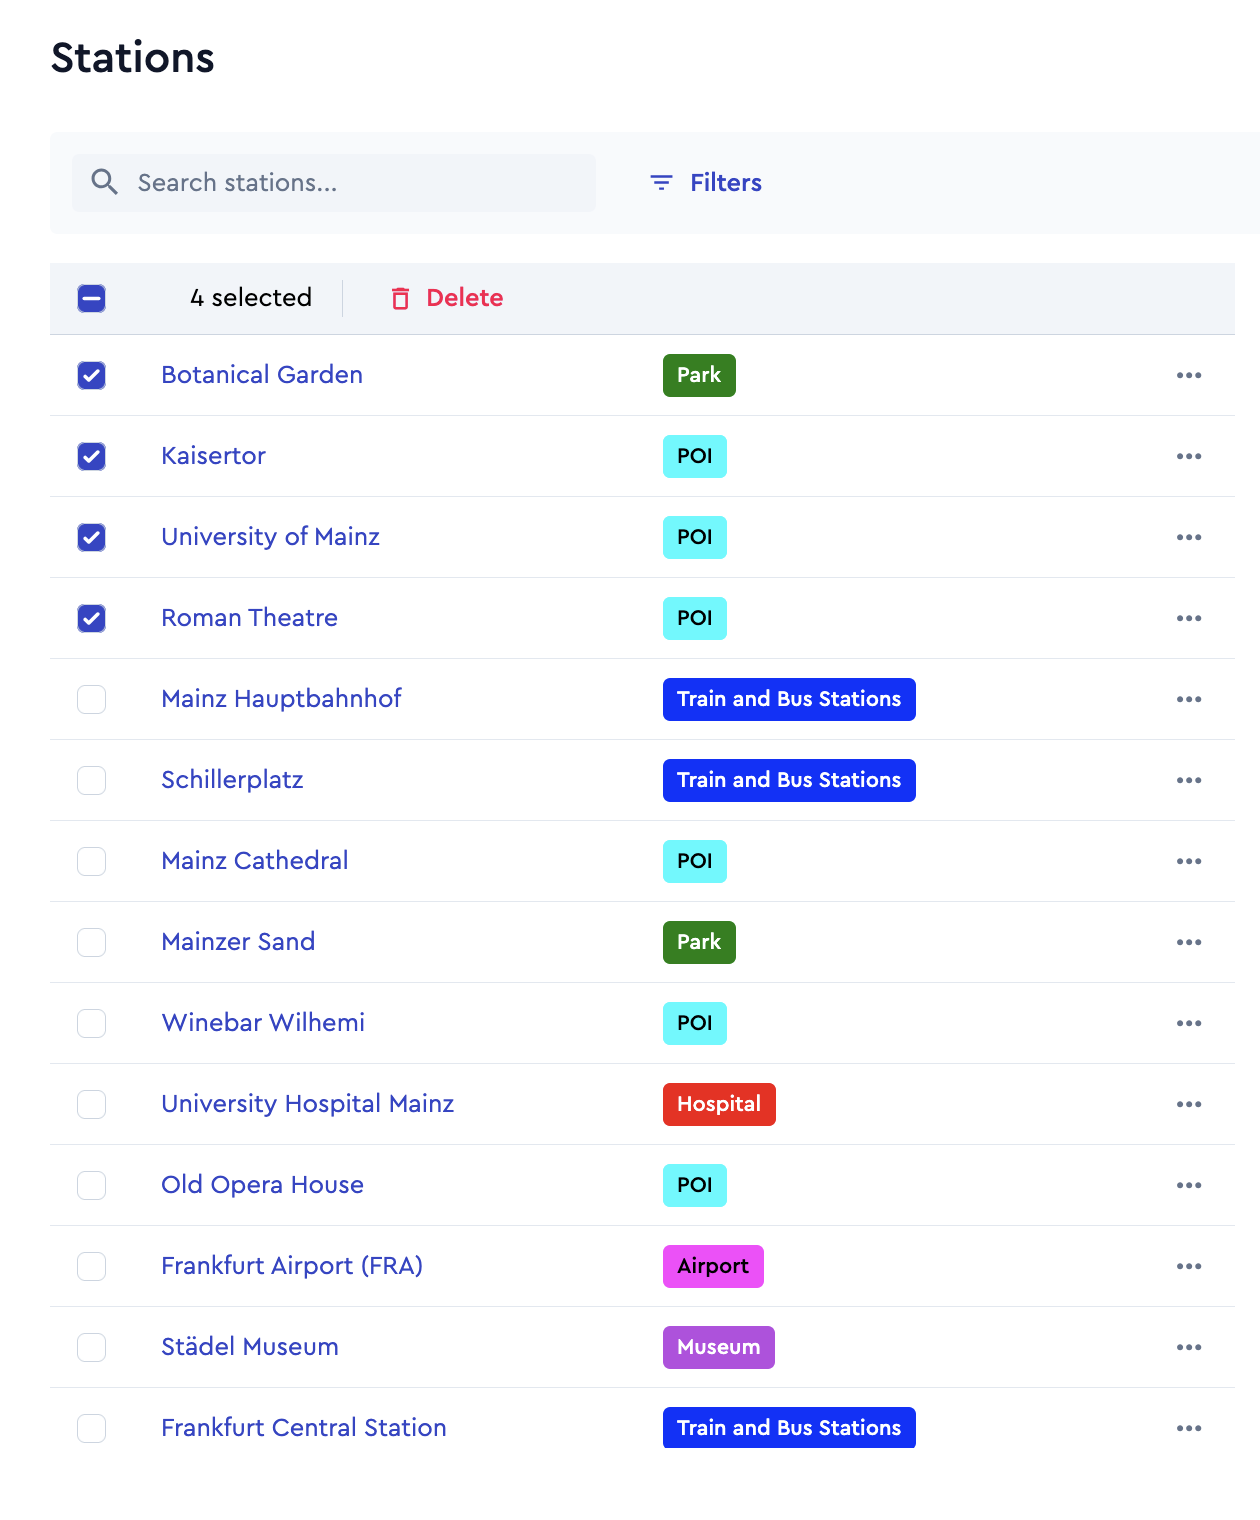Deselect the Roman Theatre row checkbox
Image resolution: width=1260 pixels, height=1520 pixels.
92,618
